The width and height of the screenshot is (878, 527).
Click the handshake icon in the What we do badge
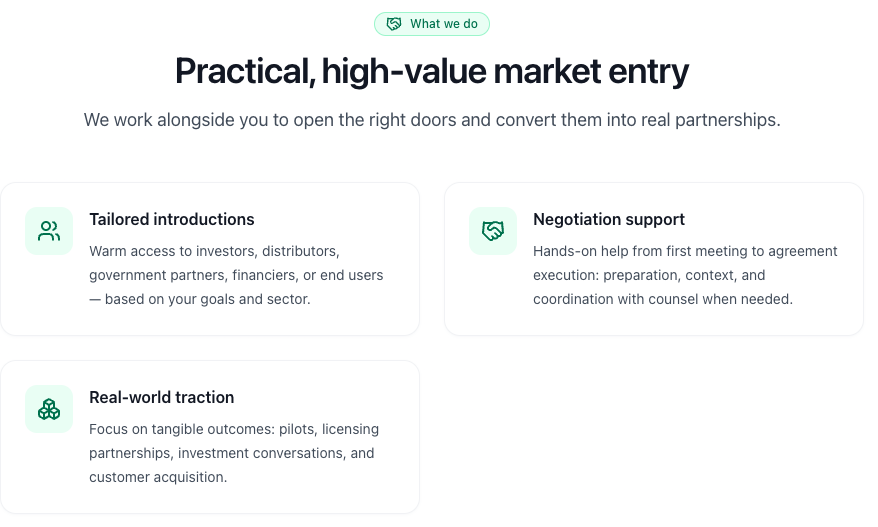[394, 24]
